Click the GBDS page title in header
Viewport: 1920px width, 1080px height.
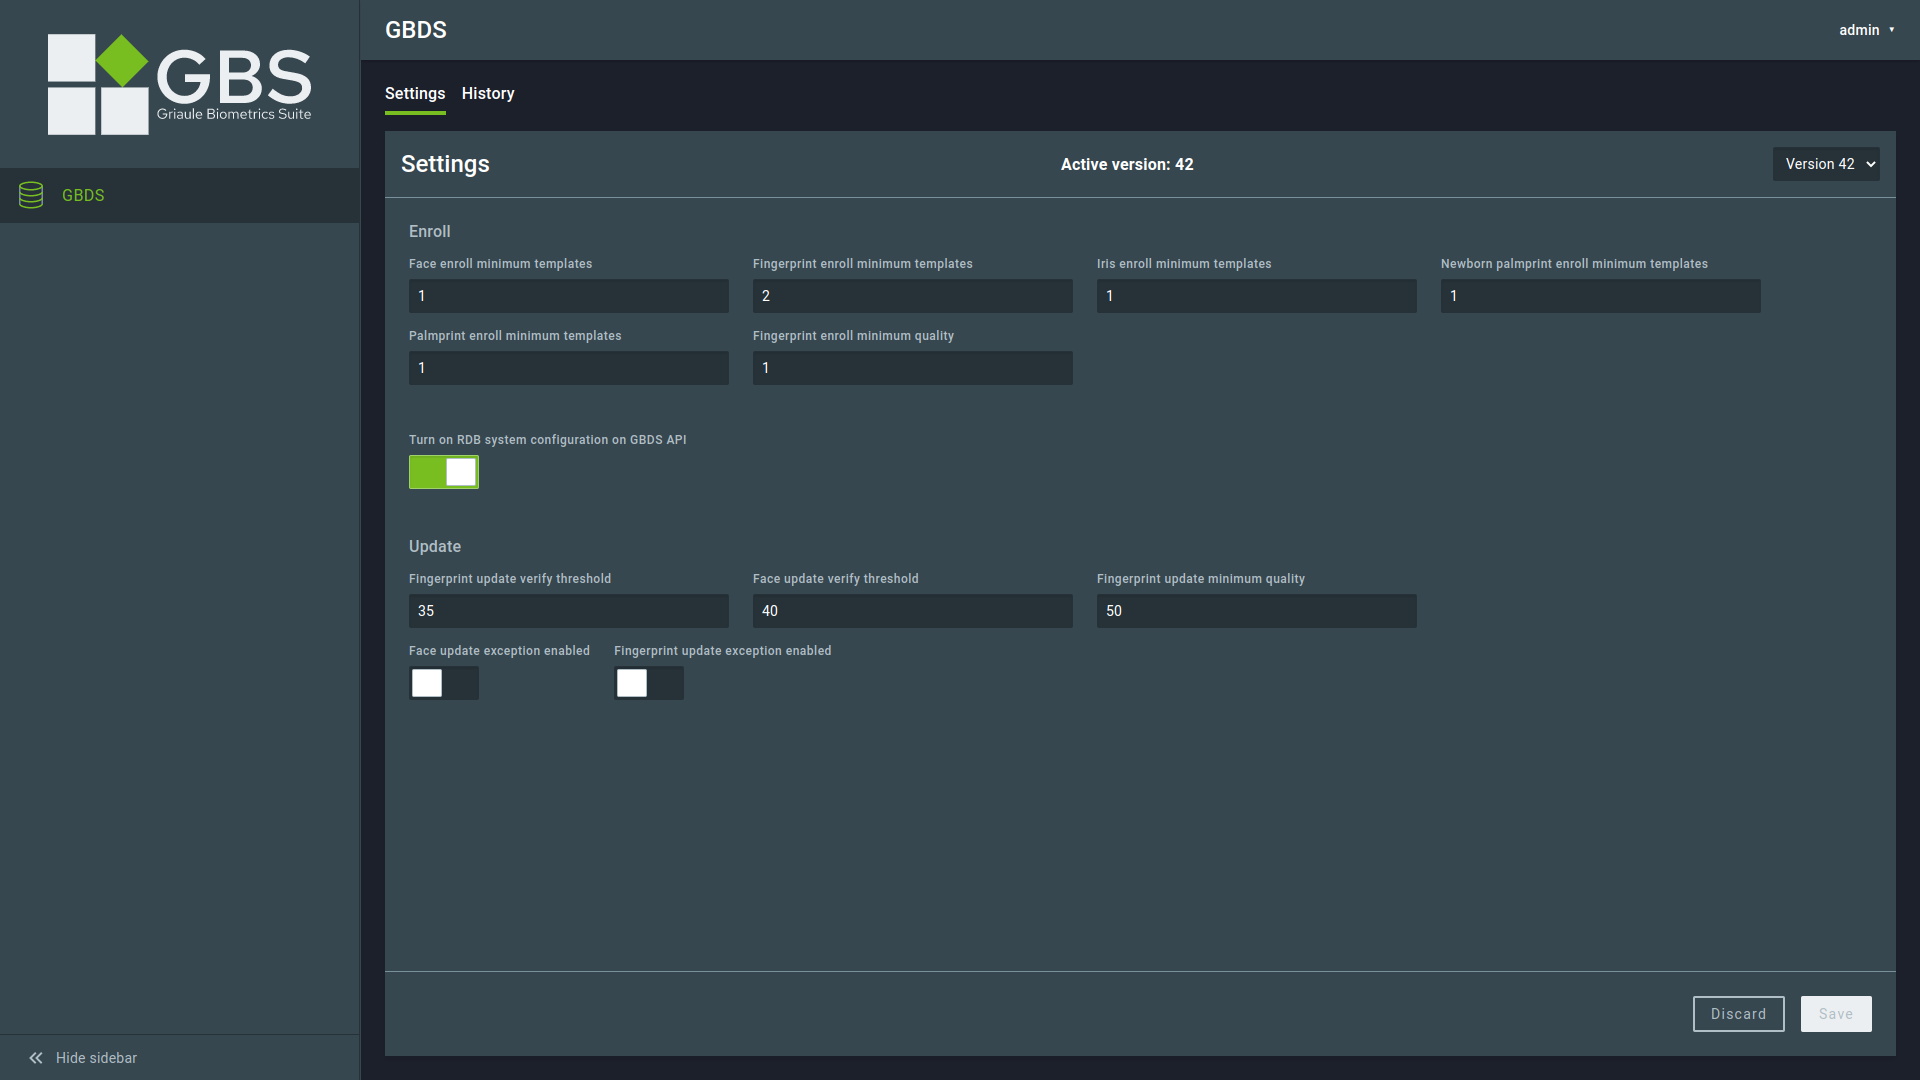pyautogui.click(x=416, y=30)
